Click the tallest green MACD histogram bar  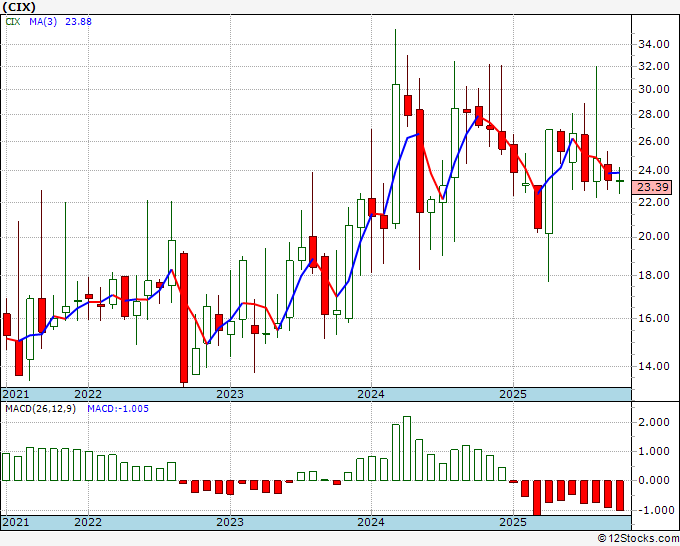(x=407, y=448)
